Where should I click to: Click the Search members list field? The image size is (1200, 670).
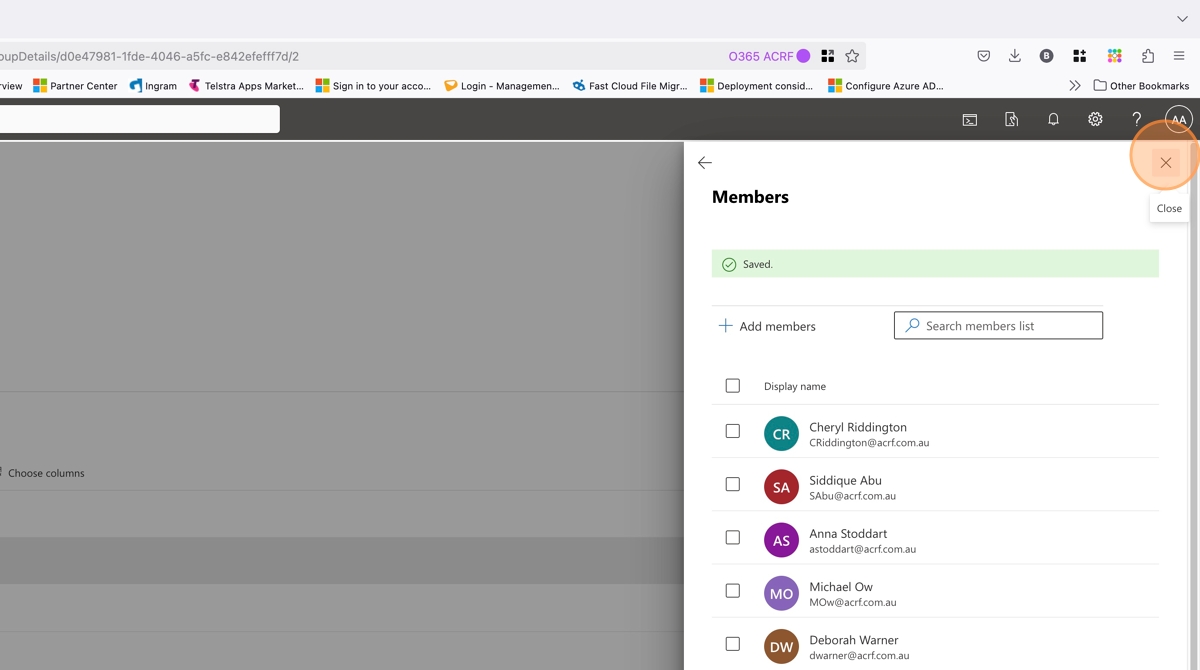tap(998, 325)
